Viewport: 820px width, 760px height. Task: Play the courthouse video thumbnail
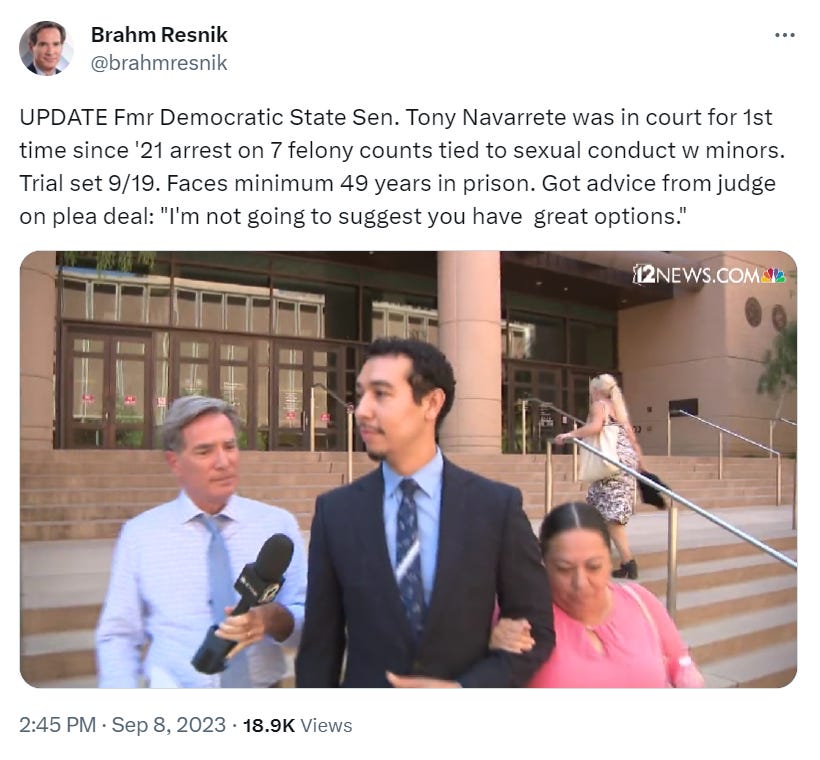(x=408, y=469)
